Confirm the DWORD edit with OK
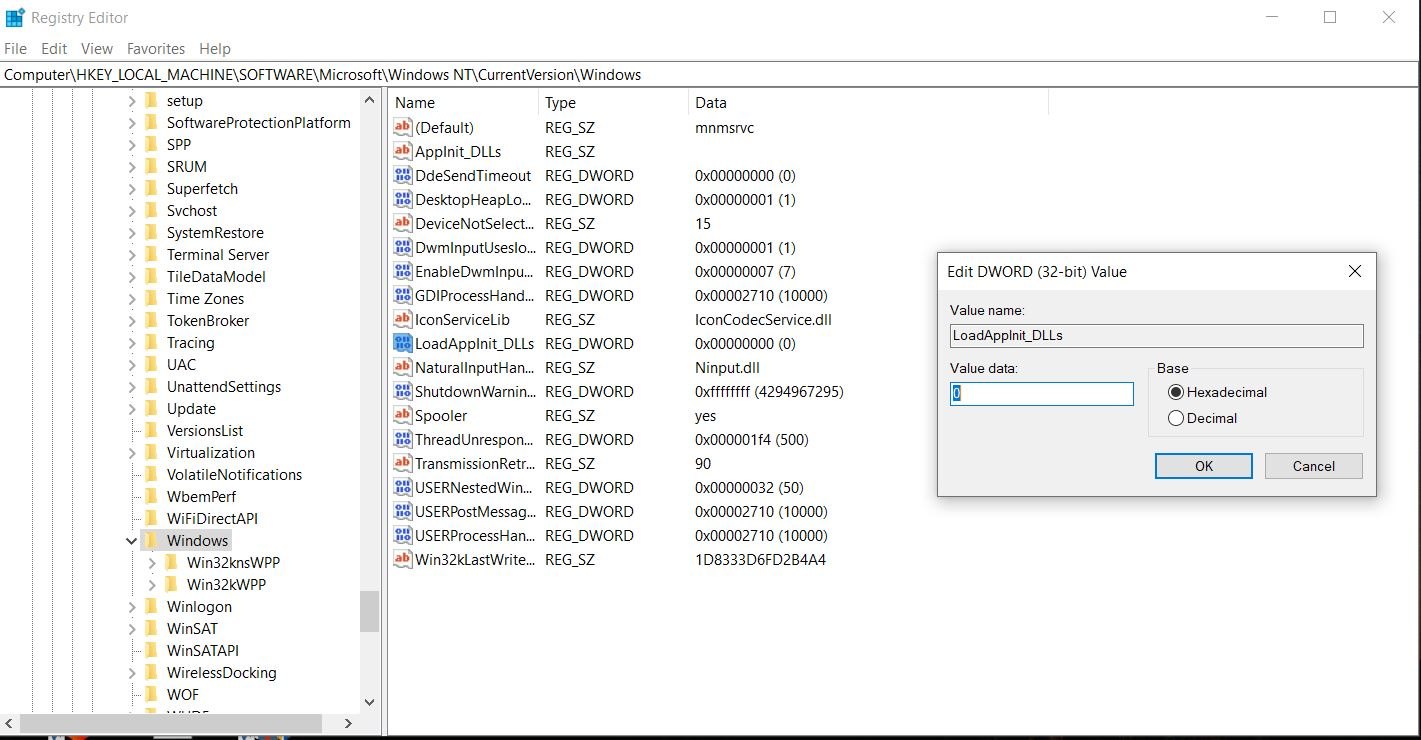Screen dimensions: 1421x740 point(1204,466)
